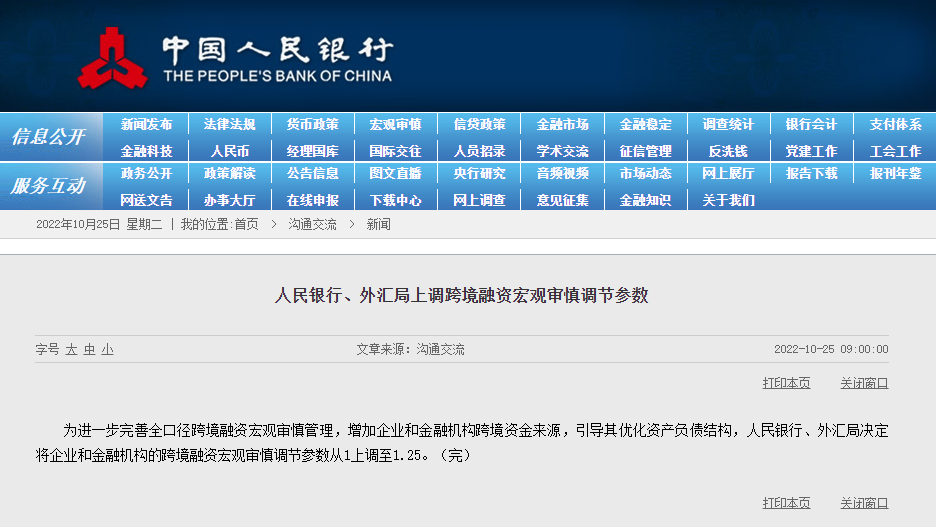Open 新闻发布 menu item
The image size is (936, 527).
tap(146, 124)
